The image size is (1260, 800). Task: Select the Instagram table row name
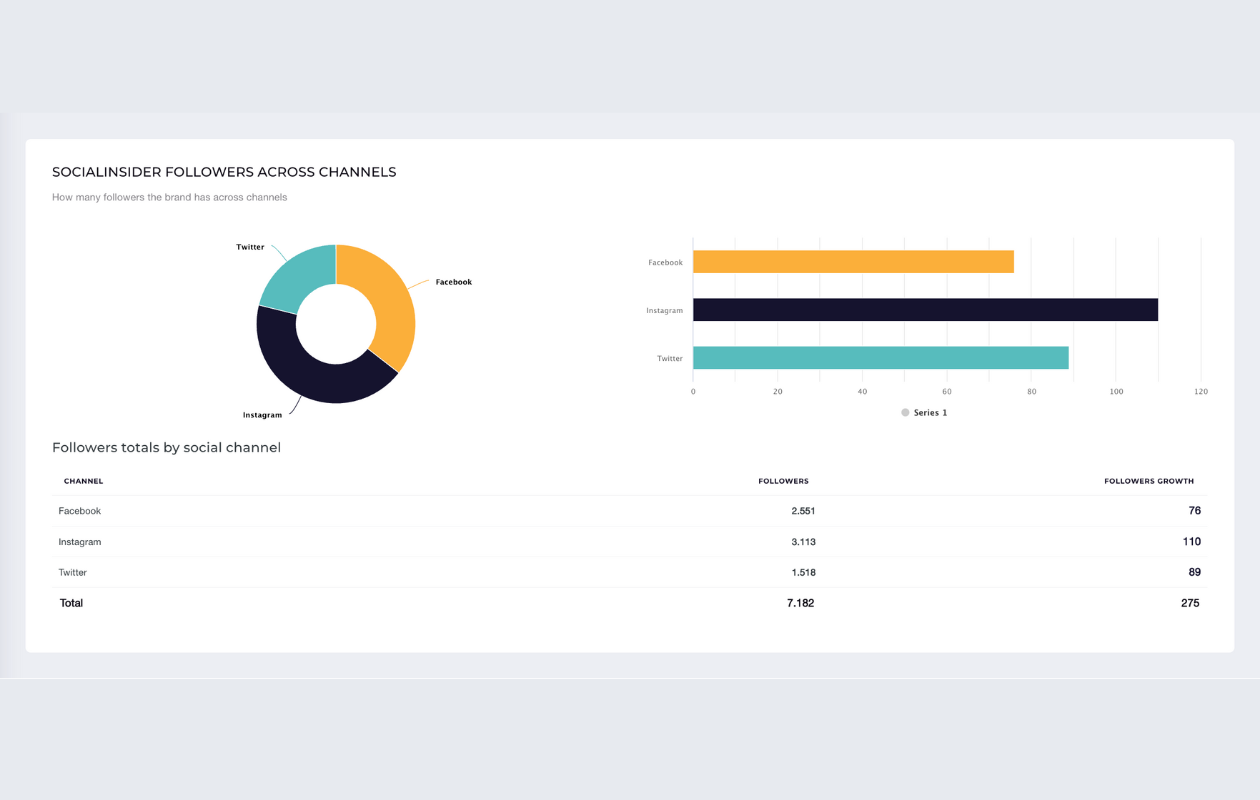79,542
